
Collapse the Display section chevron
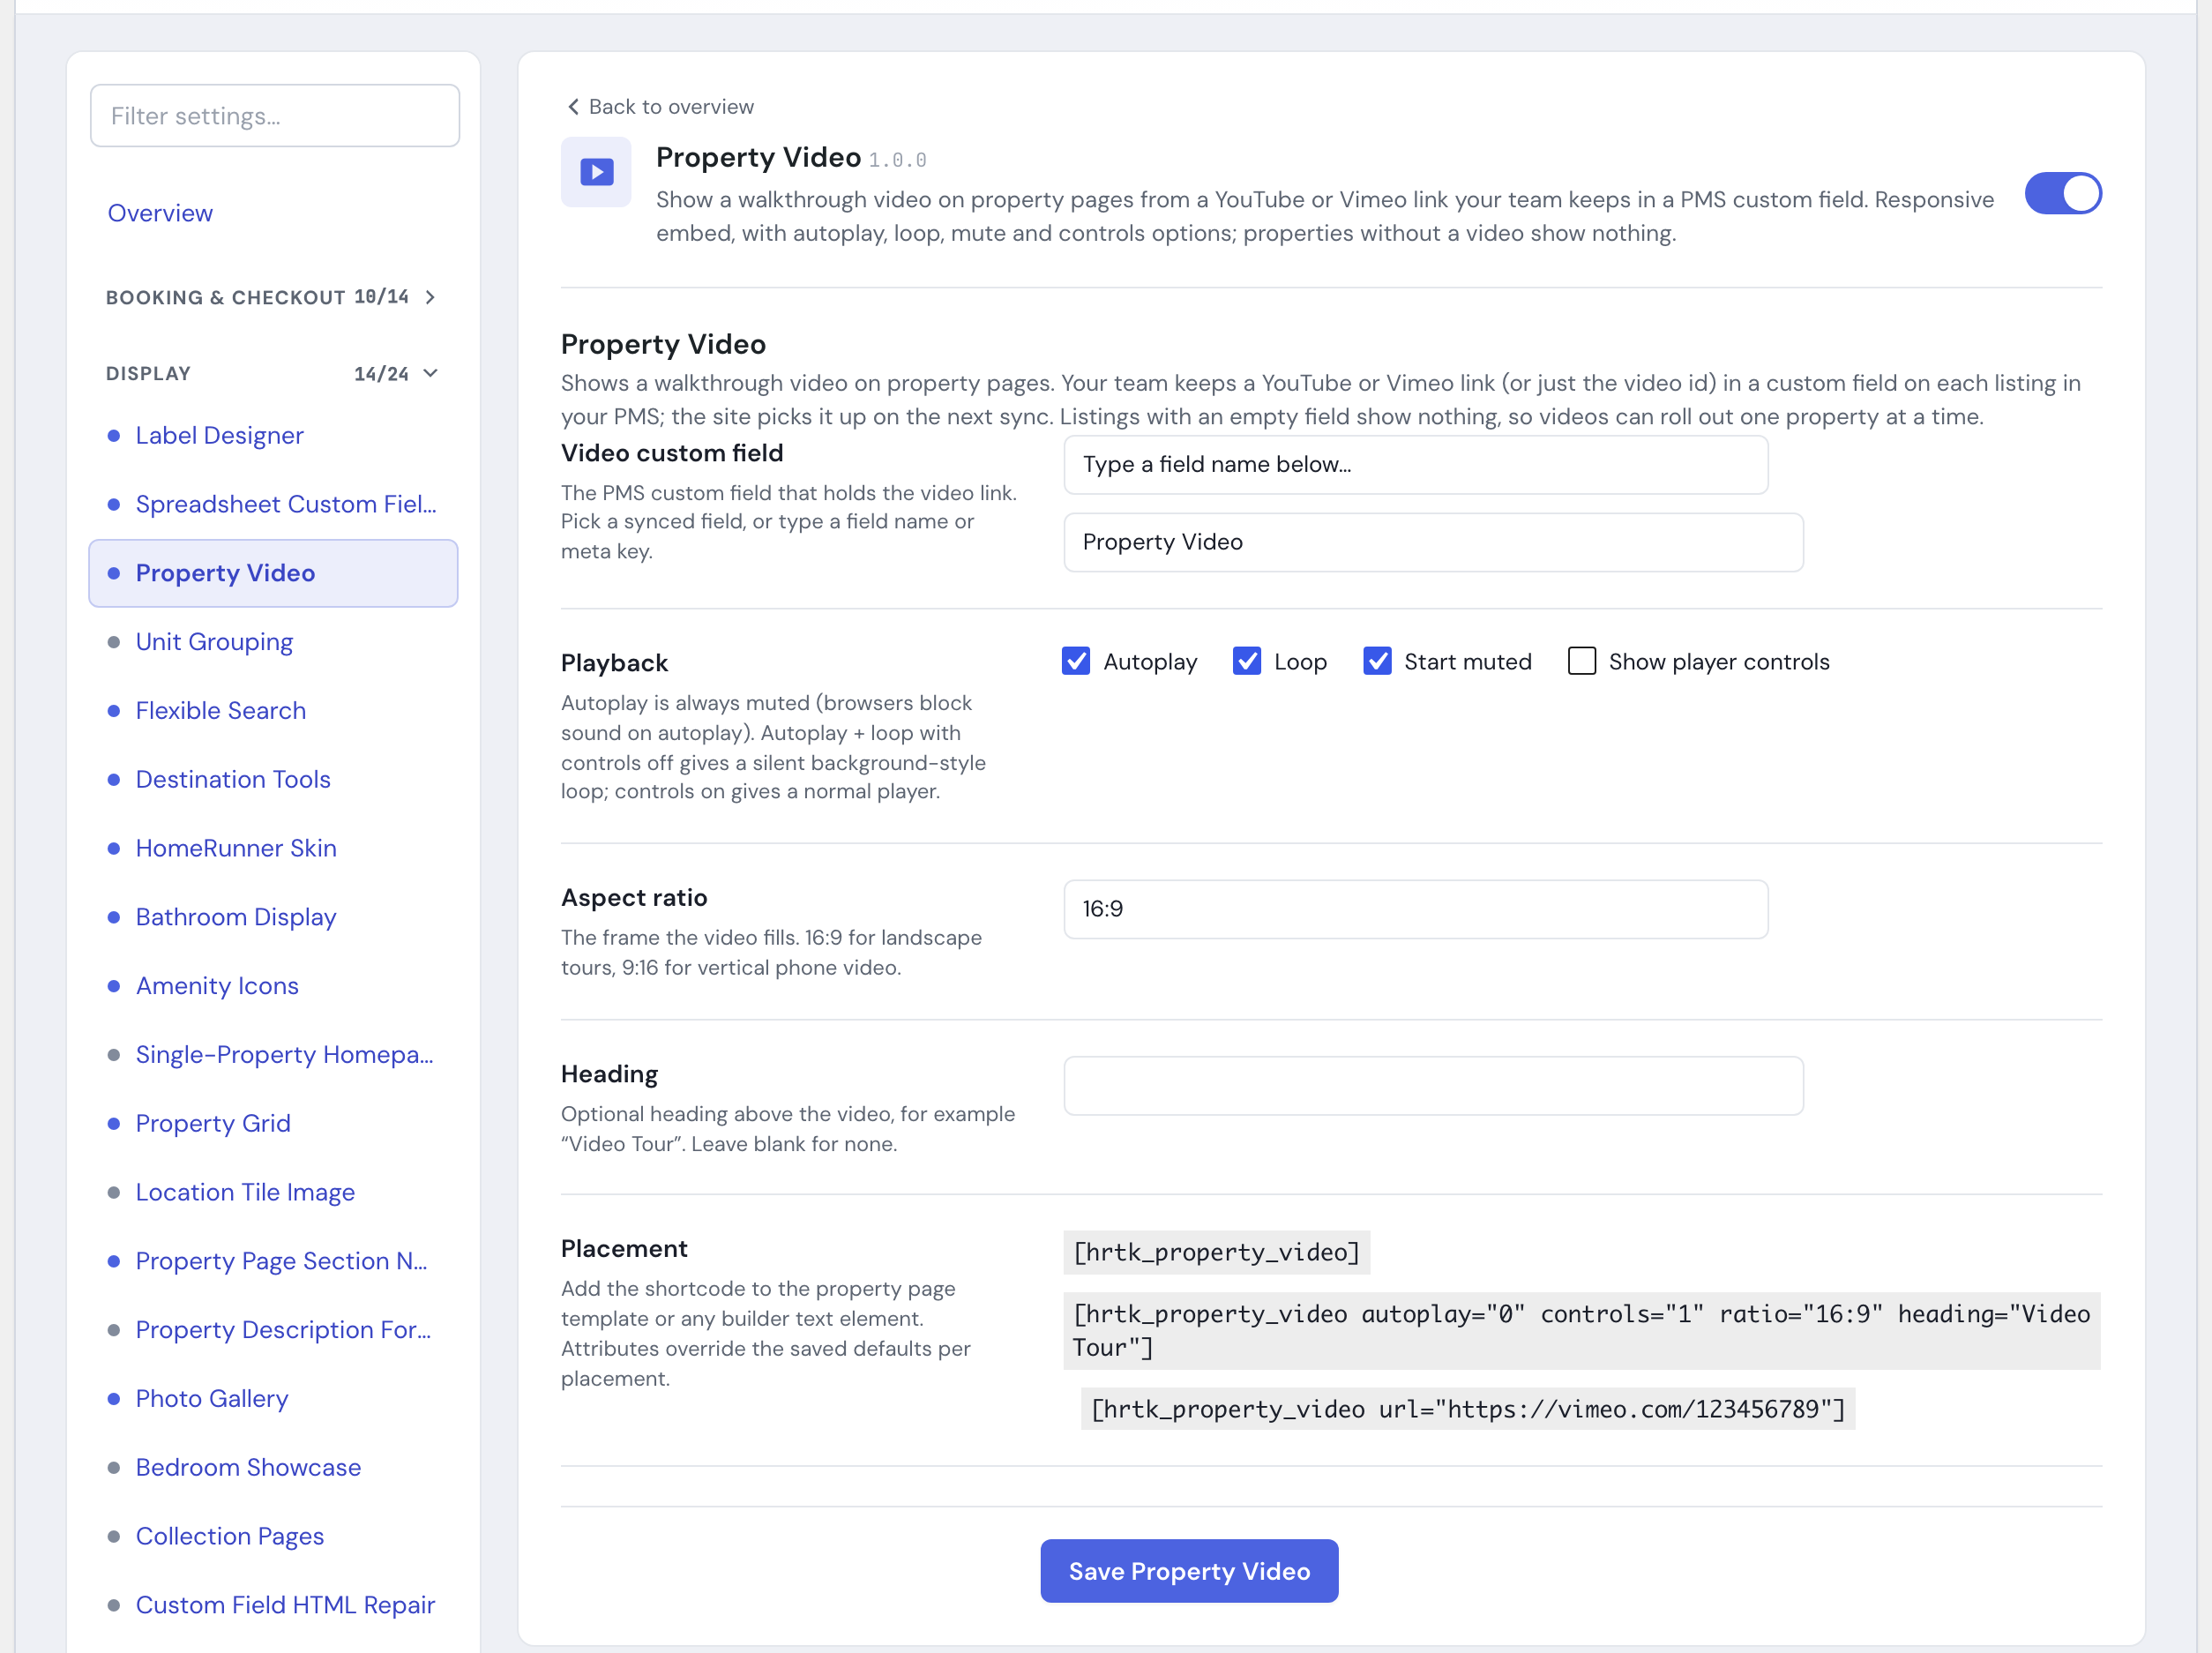pos(430,374)
